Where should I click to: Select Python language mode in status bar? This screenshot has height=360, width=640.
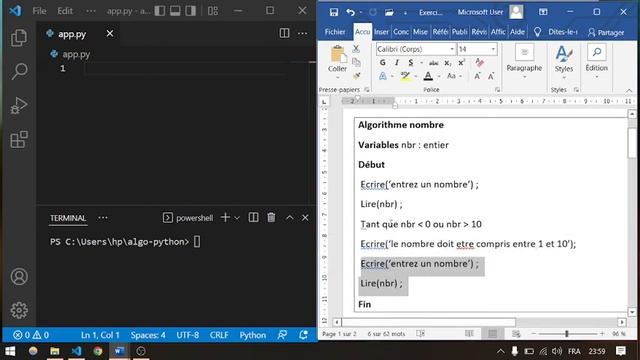(x=252, y=335)
